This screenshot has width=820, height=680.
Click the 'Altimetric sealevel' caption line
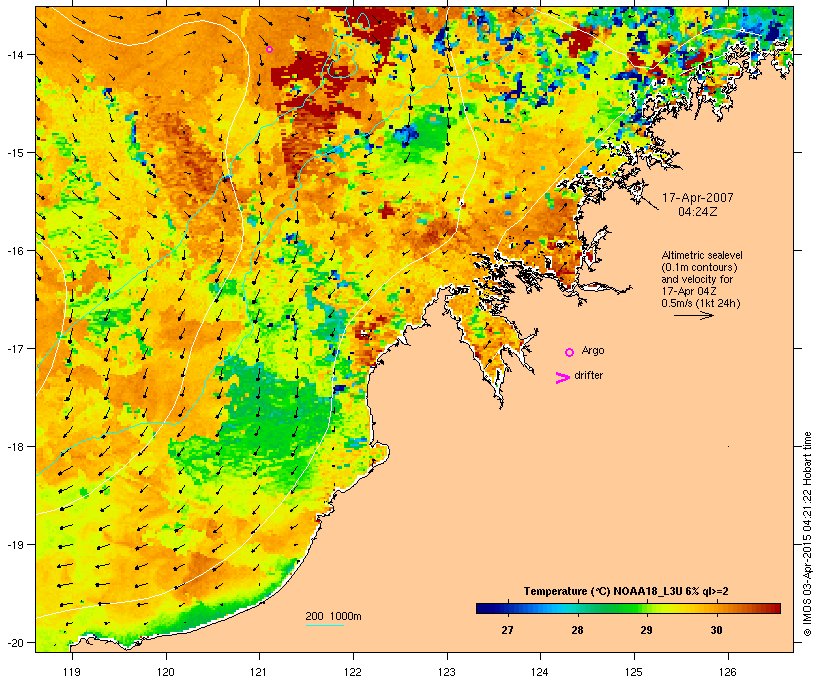tap(702, 255)
